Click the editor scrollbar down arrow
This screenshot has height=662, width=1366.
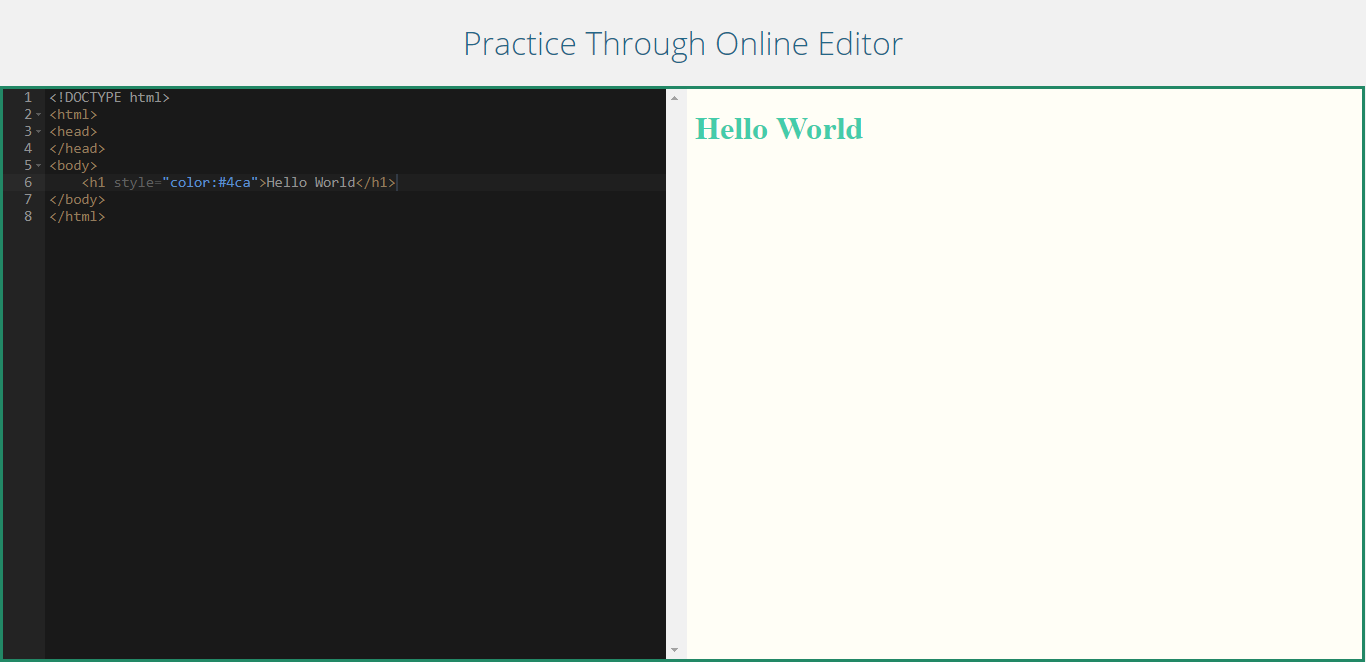(673, 649)
